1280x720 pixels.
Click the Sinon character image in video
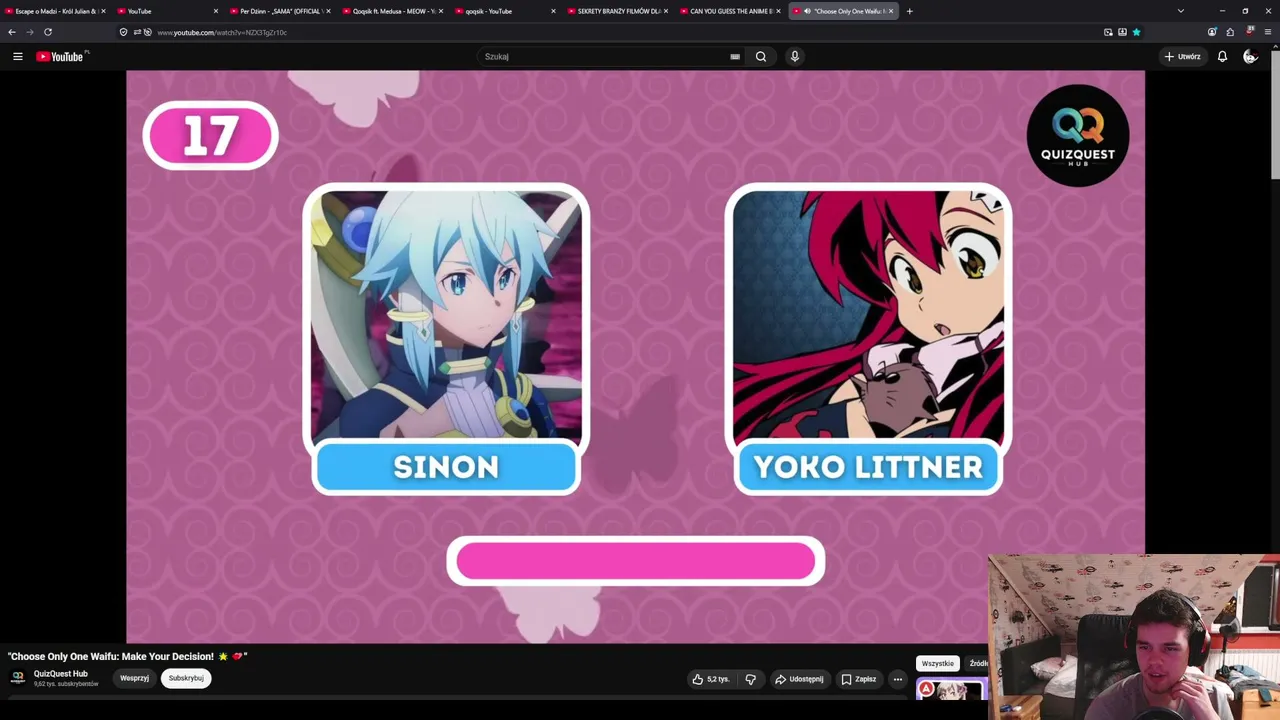click(446, 315)
